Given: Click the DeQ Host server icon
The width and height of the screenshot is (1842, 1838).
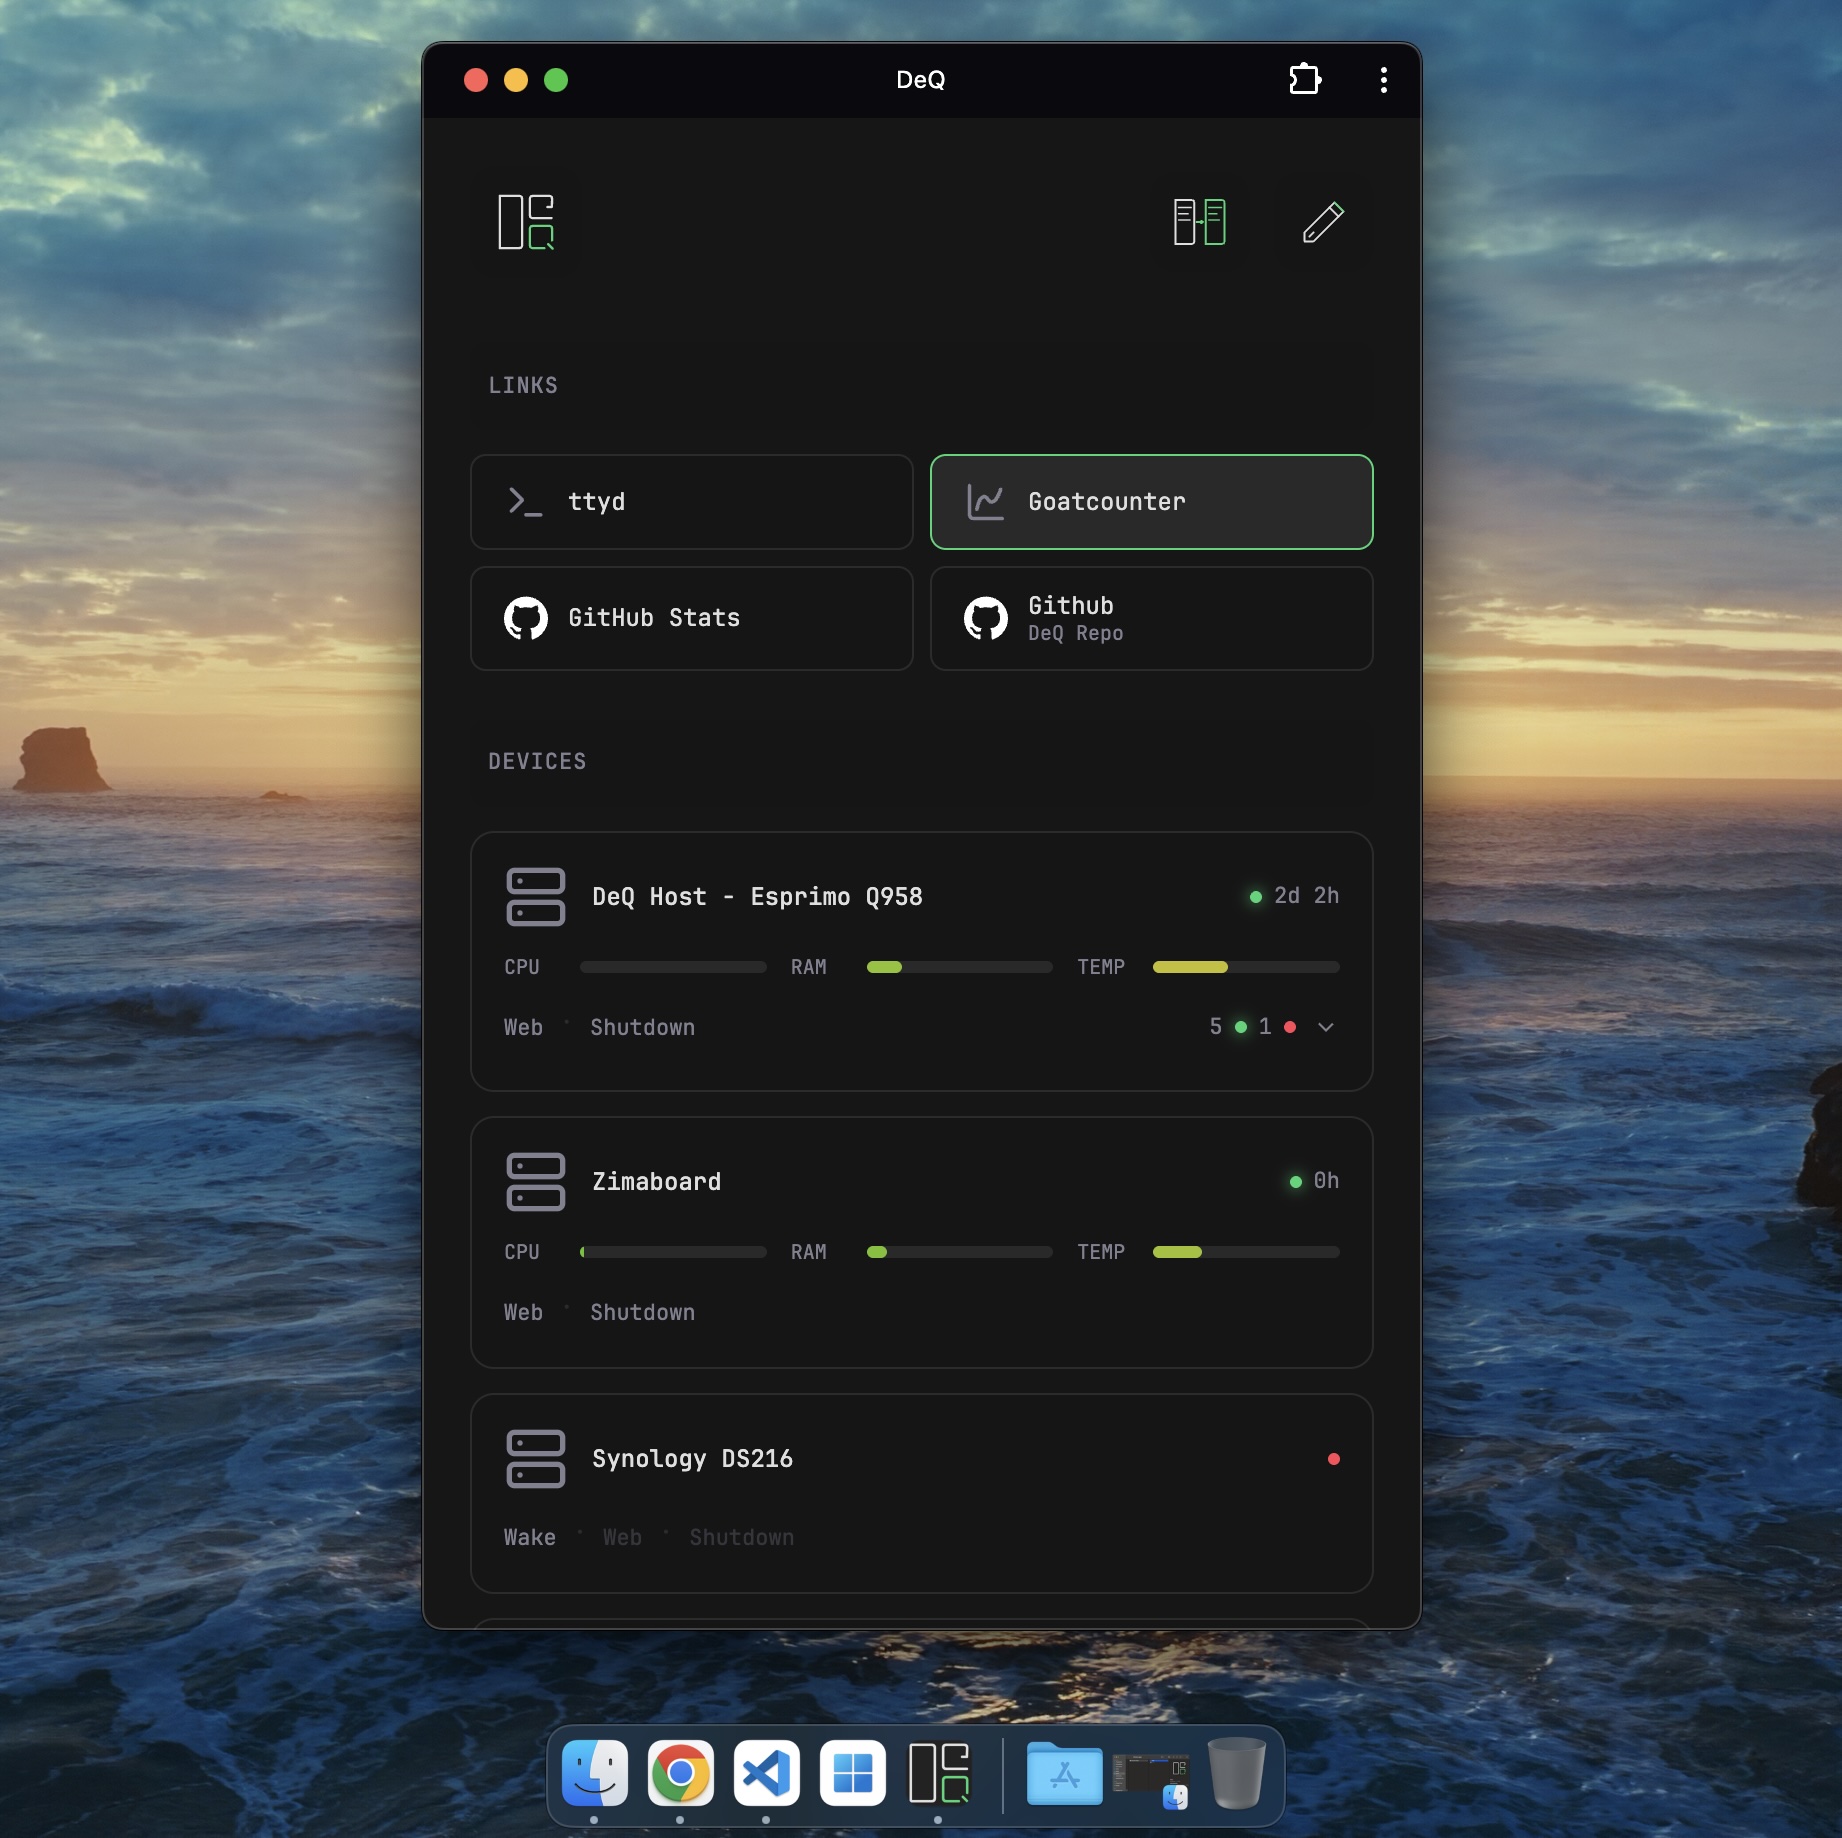Looking at the screenshot, I should pos(535,897).
